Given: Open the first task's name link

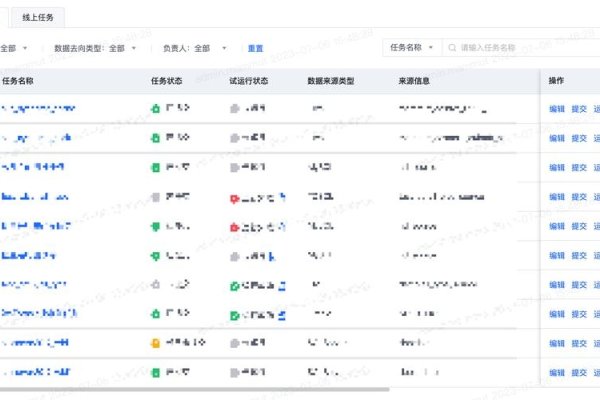Looking at the screenshot, I should coord(38,108).
